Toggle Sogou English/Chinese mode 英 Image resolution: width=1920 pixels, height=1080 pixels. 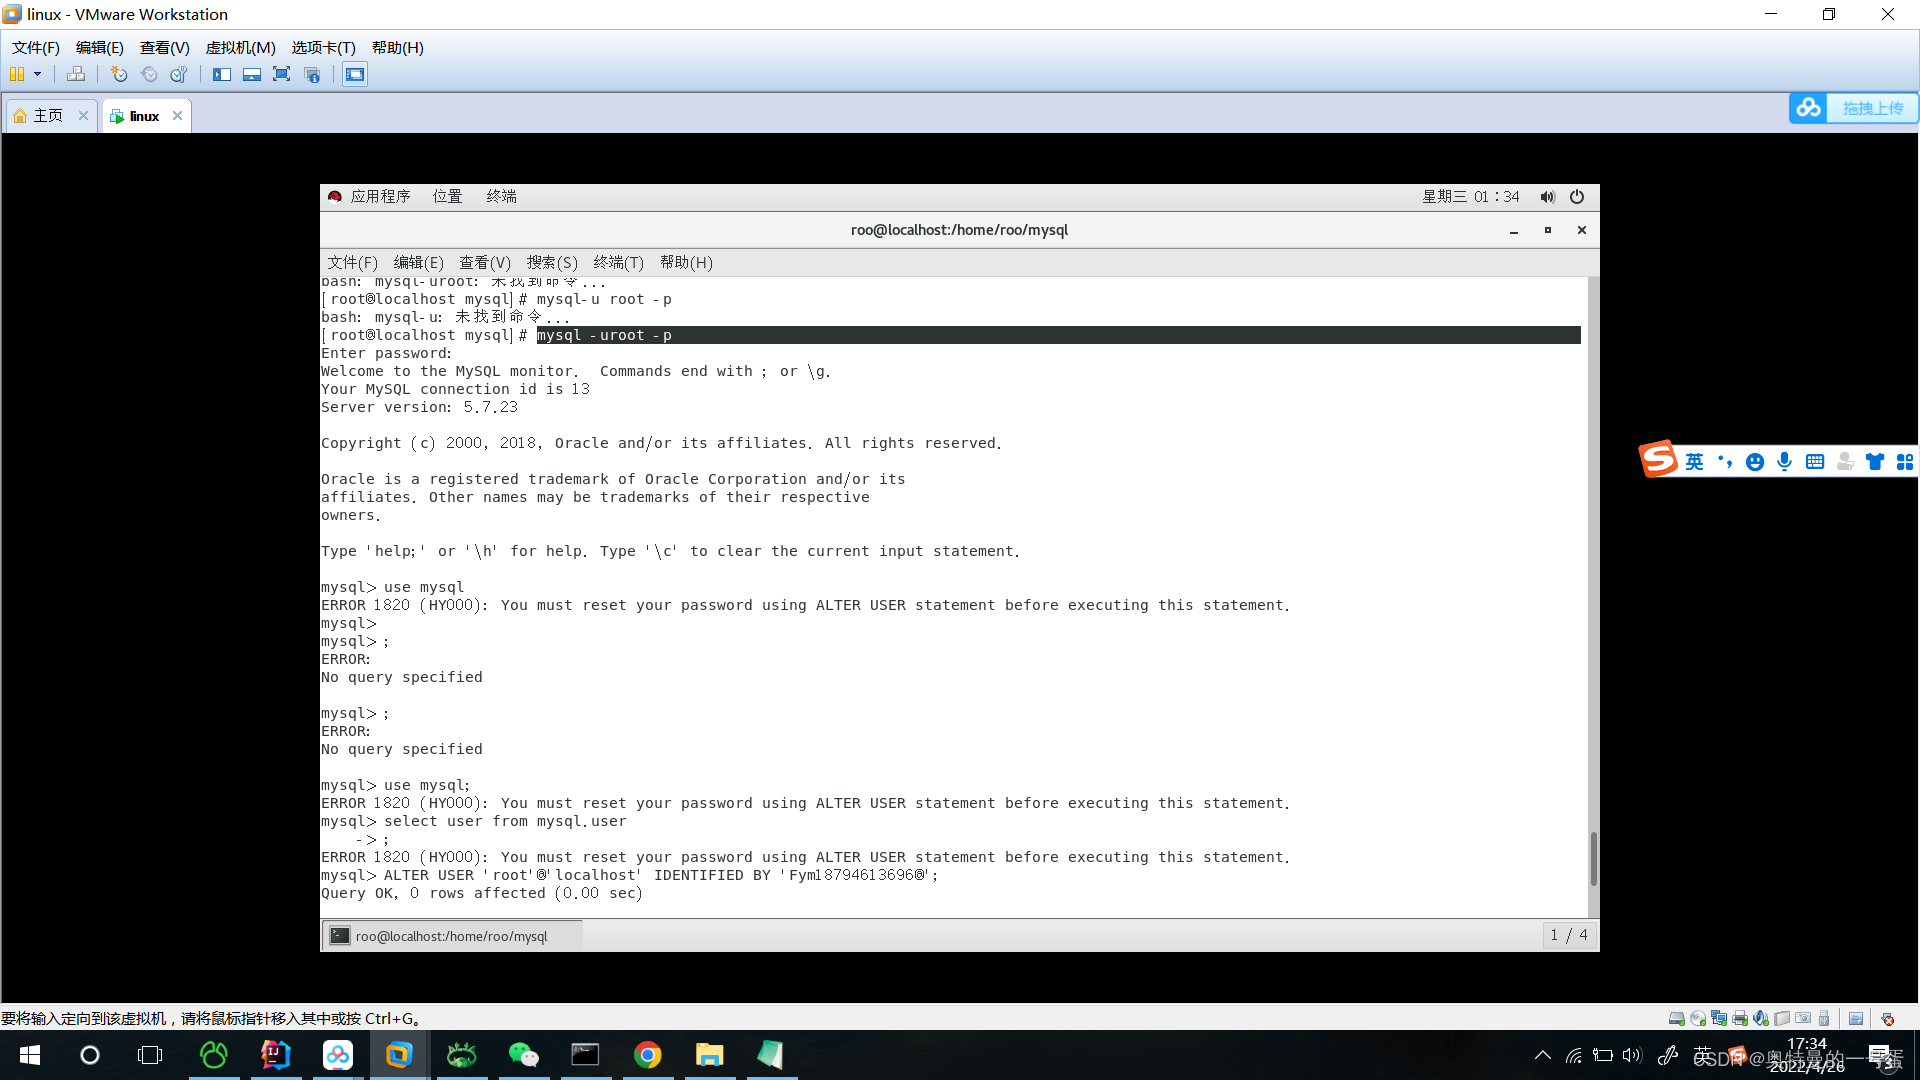1694,461
